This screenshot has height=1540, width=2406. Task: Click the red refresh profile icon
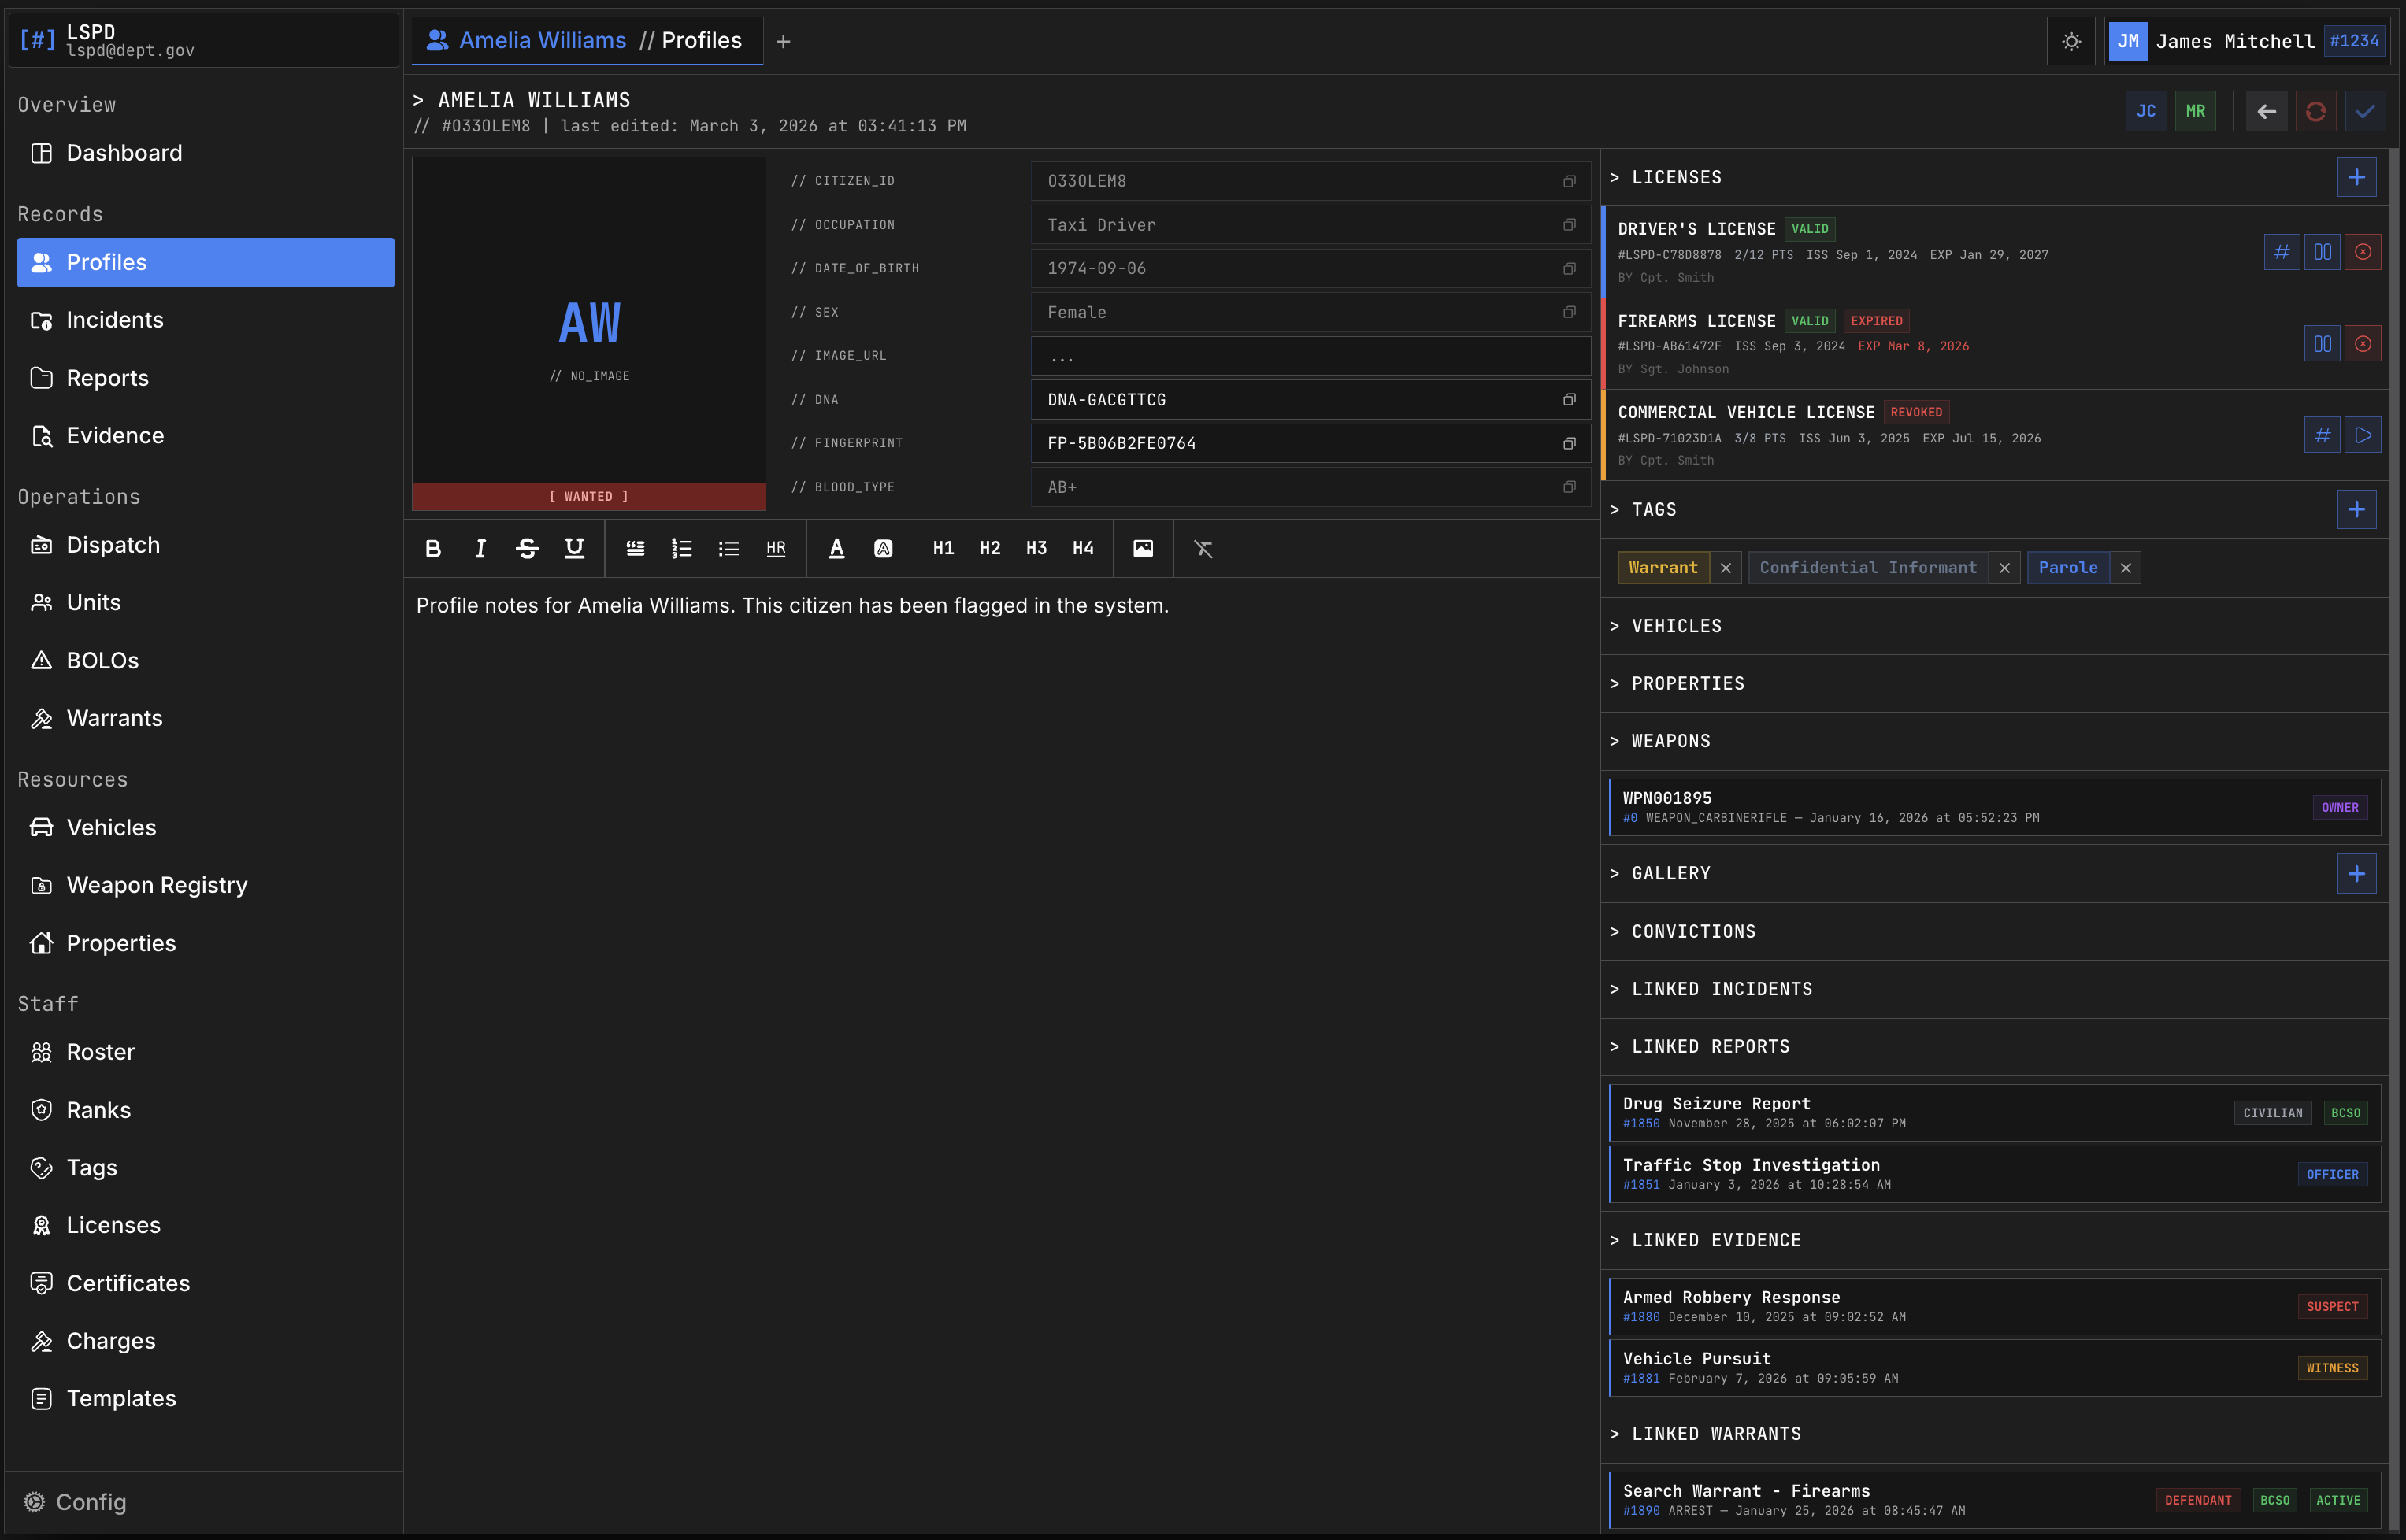point(2315,111)
